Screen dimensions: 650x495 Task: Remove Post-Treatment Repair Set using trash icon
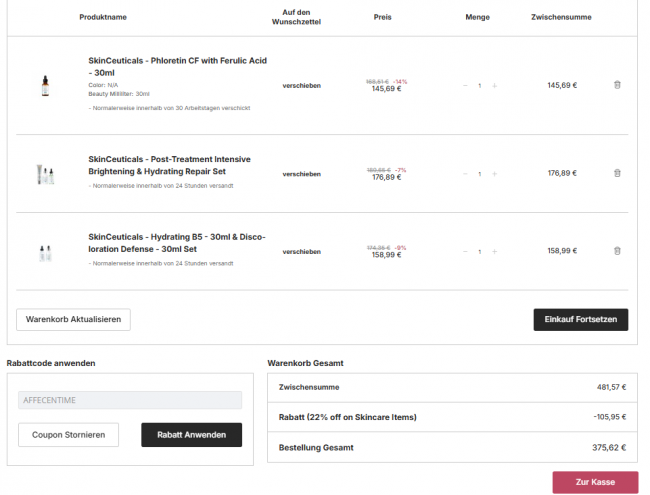pos(617,173)
